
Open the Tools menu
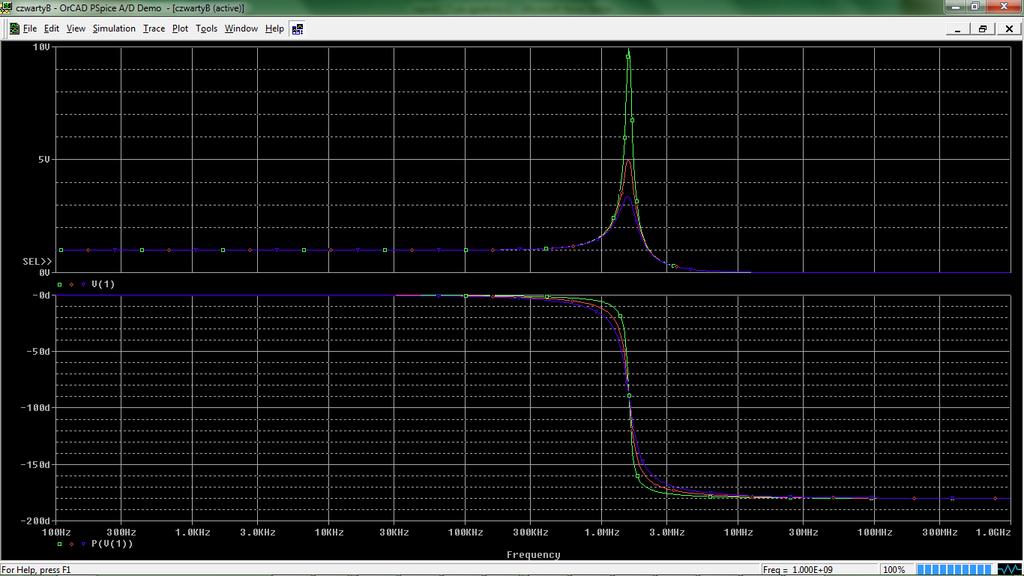click(x=206, y=29)
